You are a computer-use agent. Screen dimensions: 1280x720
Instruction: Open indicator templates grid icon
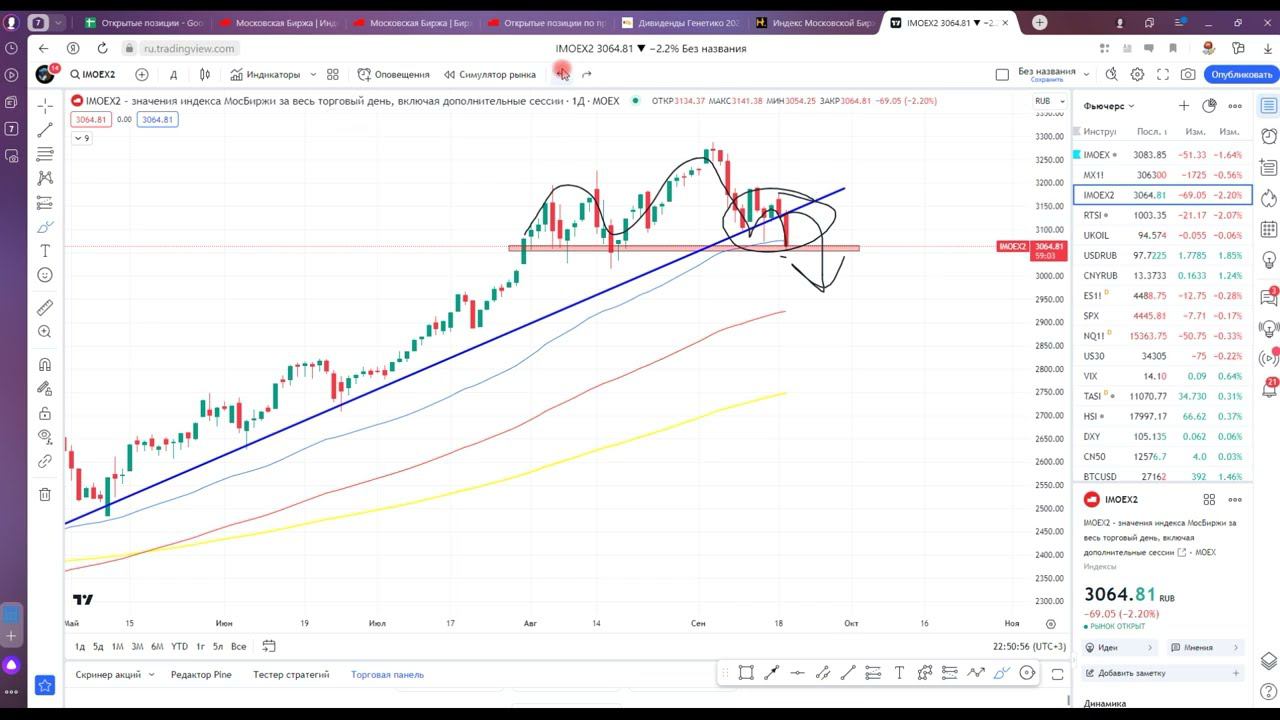pyautogui.click(x=333, y=74)
